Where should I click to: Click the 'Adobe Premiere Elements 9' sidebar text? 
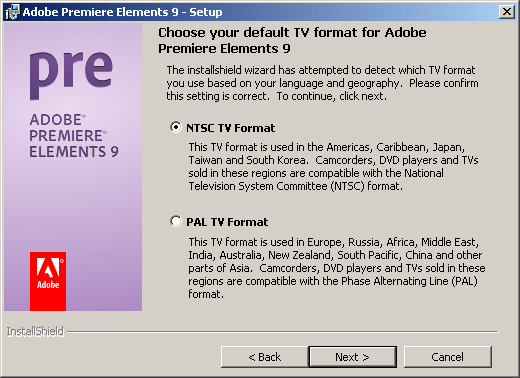pos(74,136)
